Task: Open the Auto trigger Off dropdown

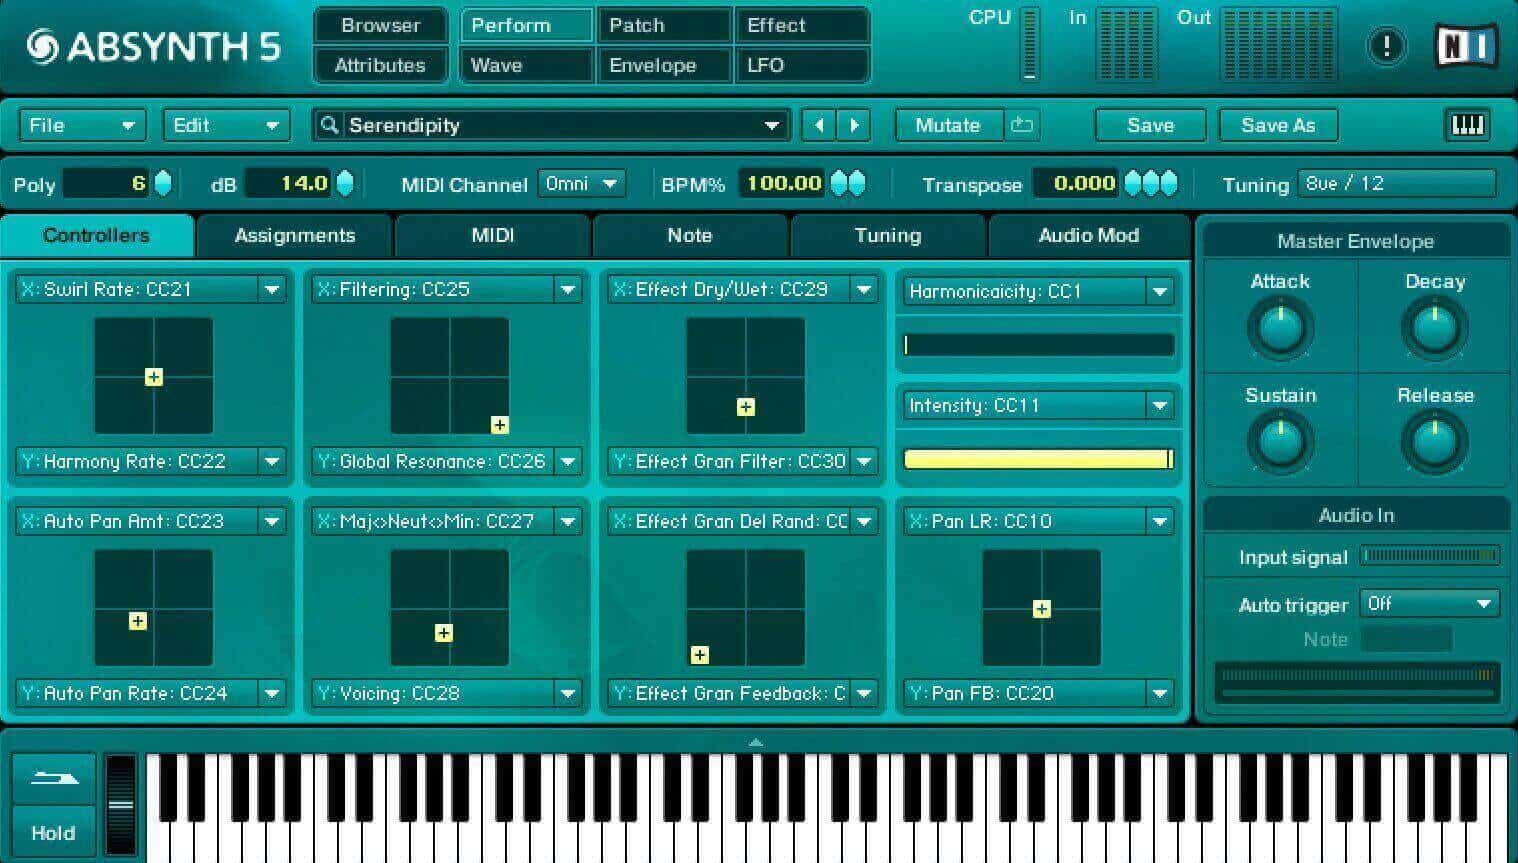Action: 1429,603
